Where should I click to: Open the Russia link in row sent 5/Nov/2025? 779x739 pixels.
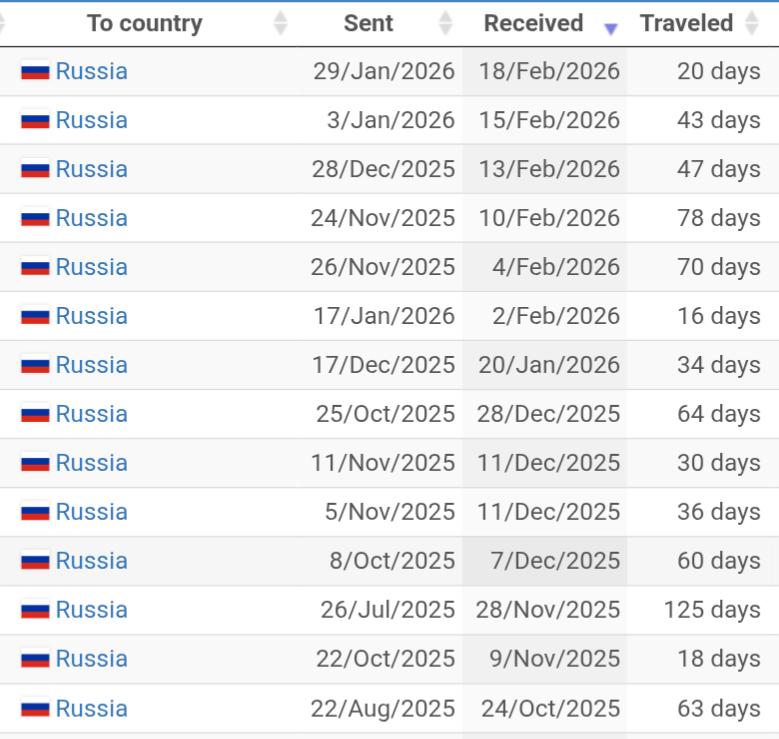(91, 512)
